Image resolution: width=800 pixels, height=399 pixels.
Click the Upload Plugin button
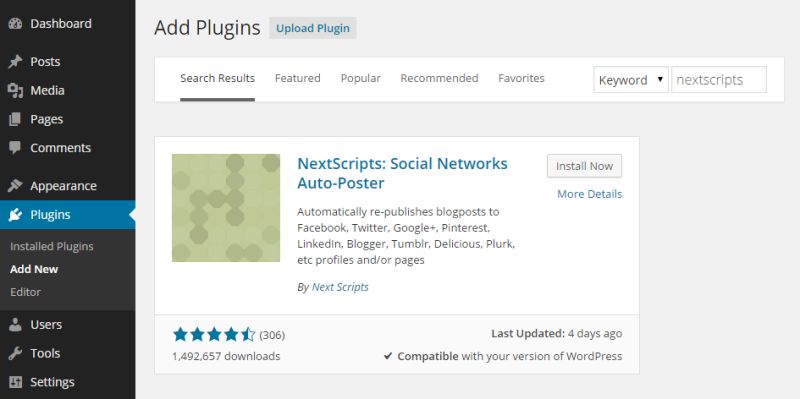pyautogui.click(x=313, y=28)
